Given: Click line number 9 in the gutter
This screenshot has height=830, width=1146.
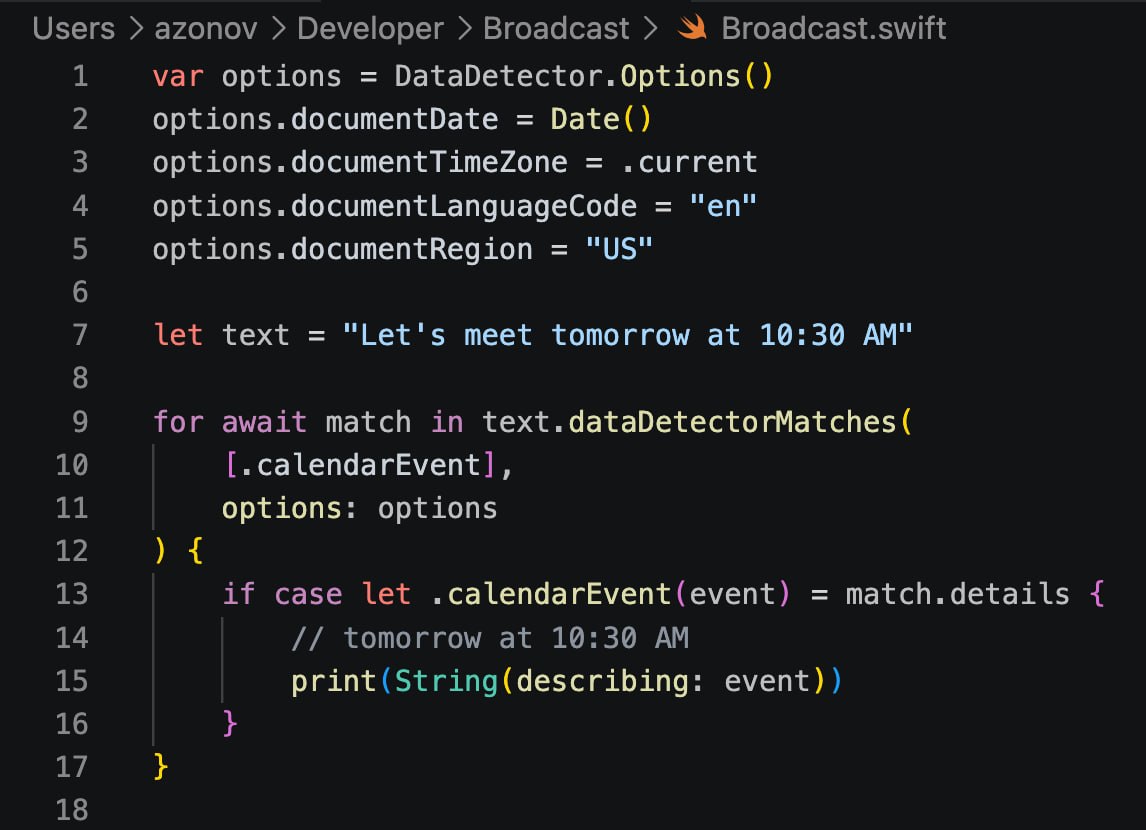Looking at the screenshot, I should tap(80, 422).
